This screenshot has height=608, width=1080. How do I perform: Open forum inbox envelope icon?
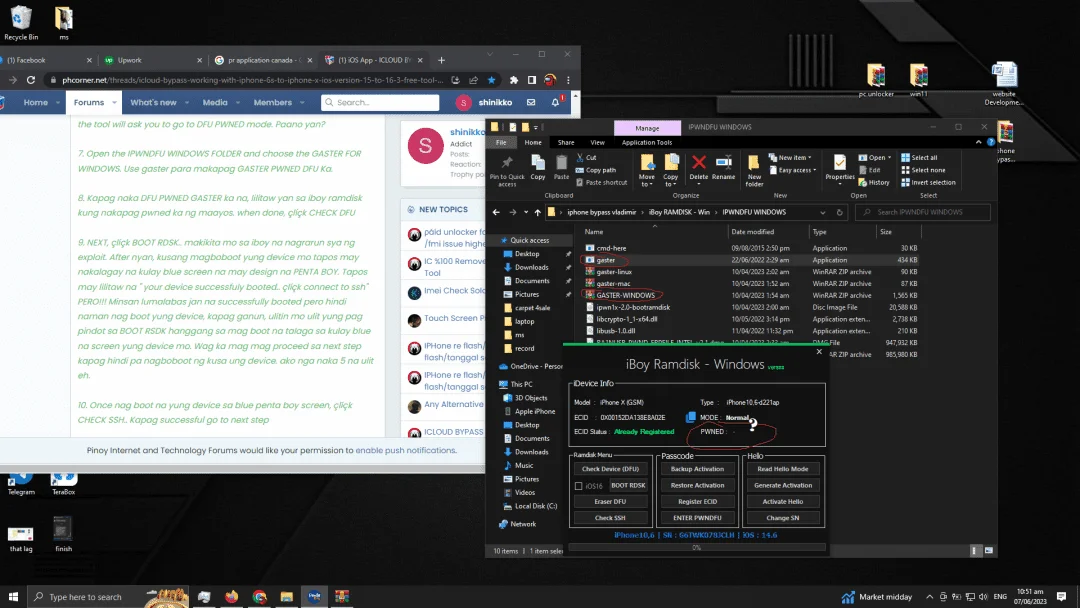(531, 102)
